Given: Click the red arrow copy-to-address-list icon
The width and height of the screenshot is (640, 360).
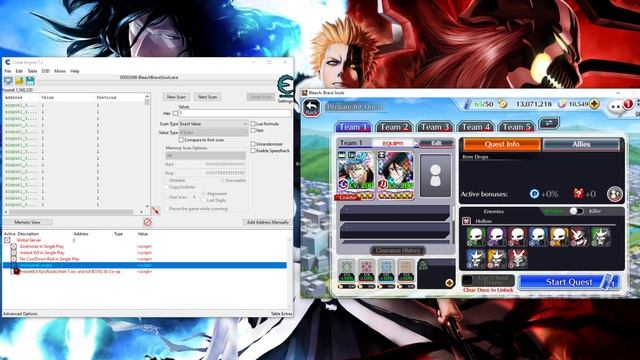Looking at the screenshot, I should click(156, 211).
